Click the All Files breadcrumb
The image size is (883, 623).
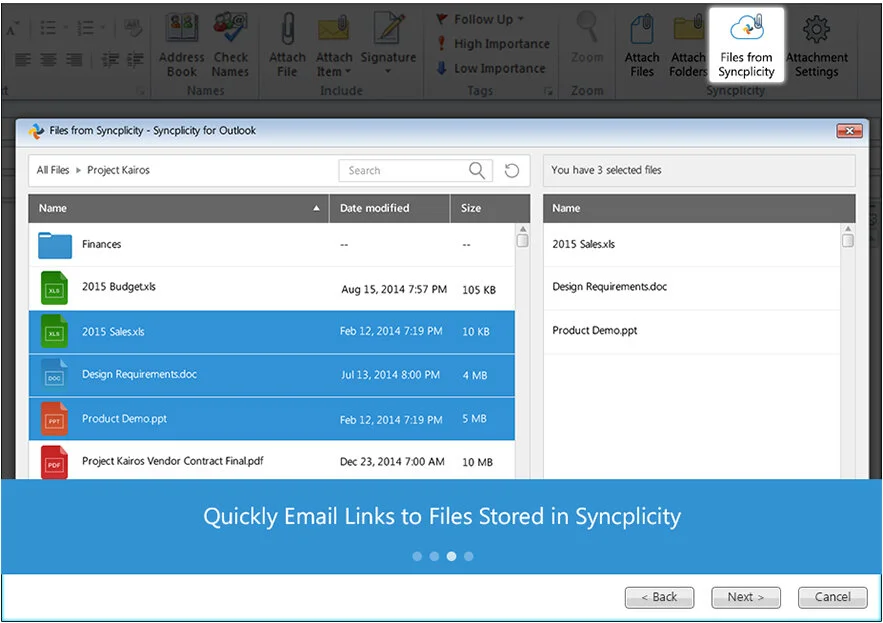[x=53, y=170]
